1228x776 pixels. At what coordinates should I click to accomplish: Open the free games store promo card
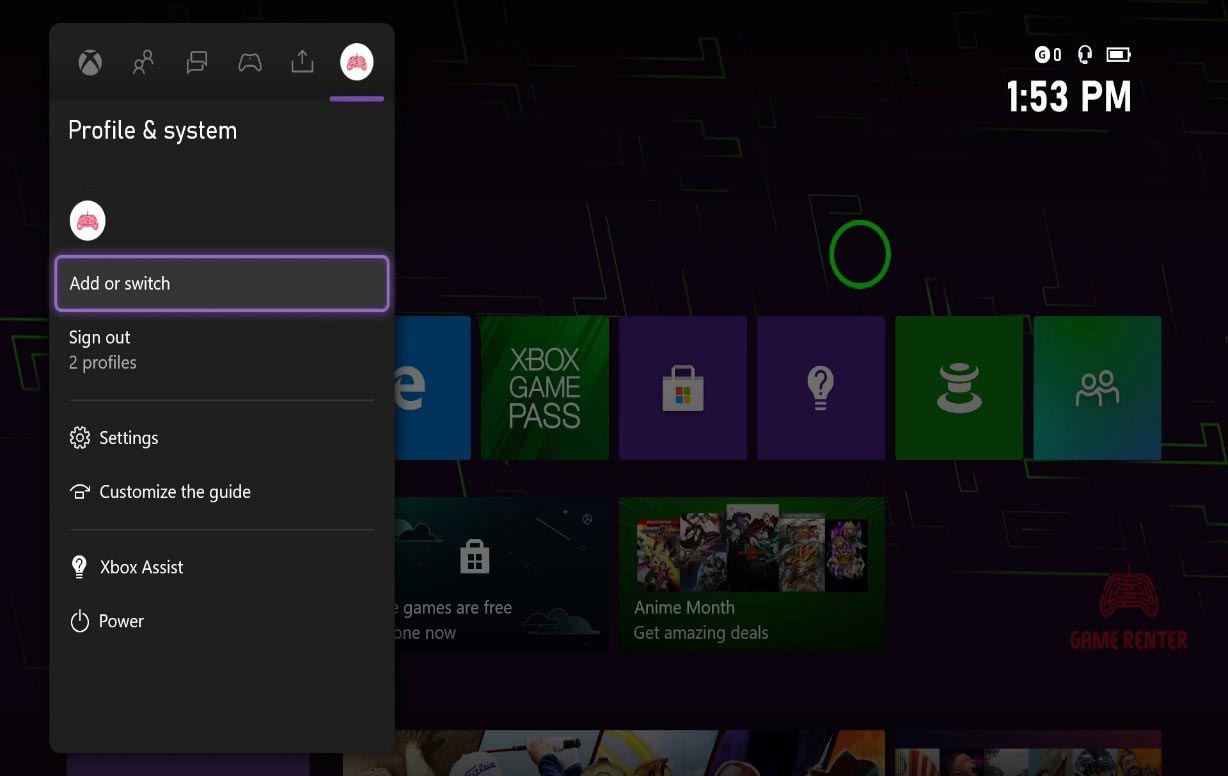(501, 574)
